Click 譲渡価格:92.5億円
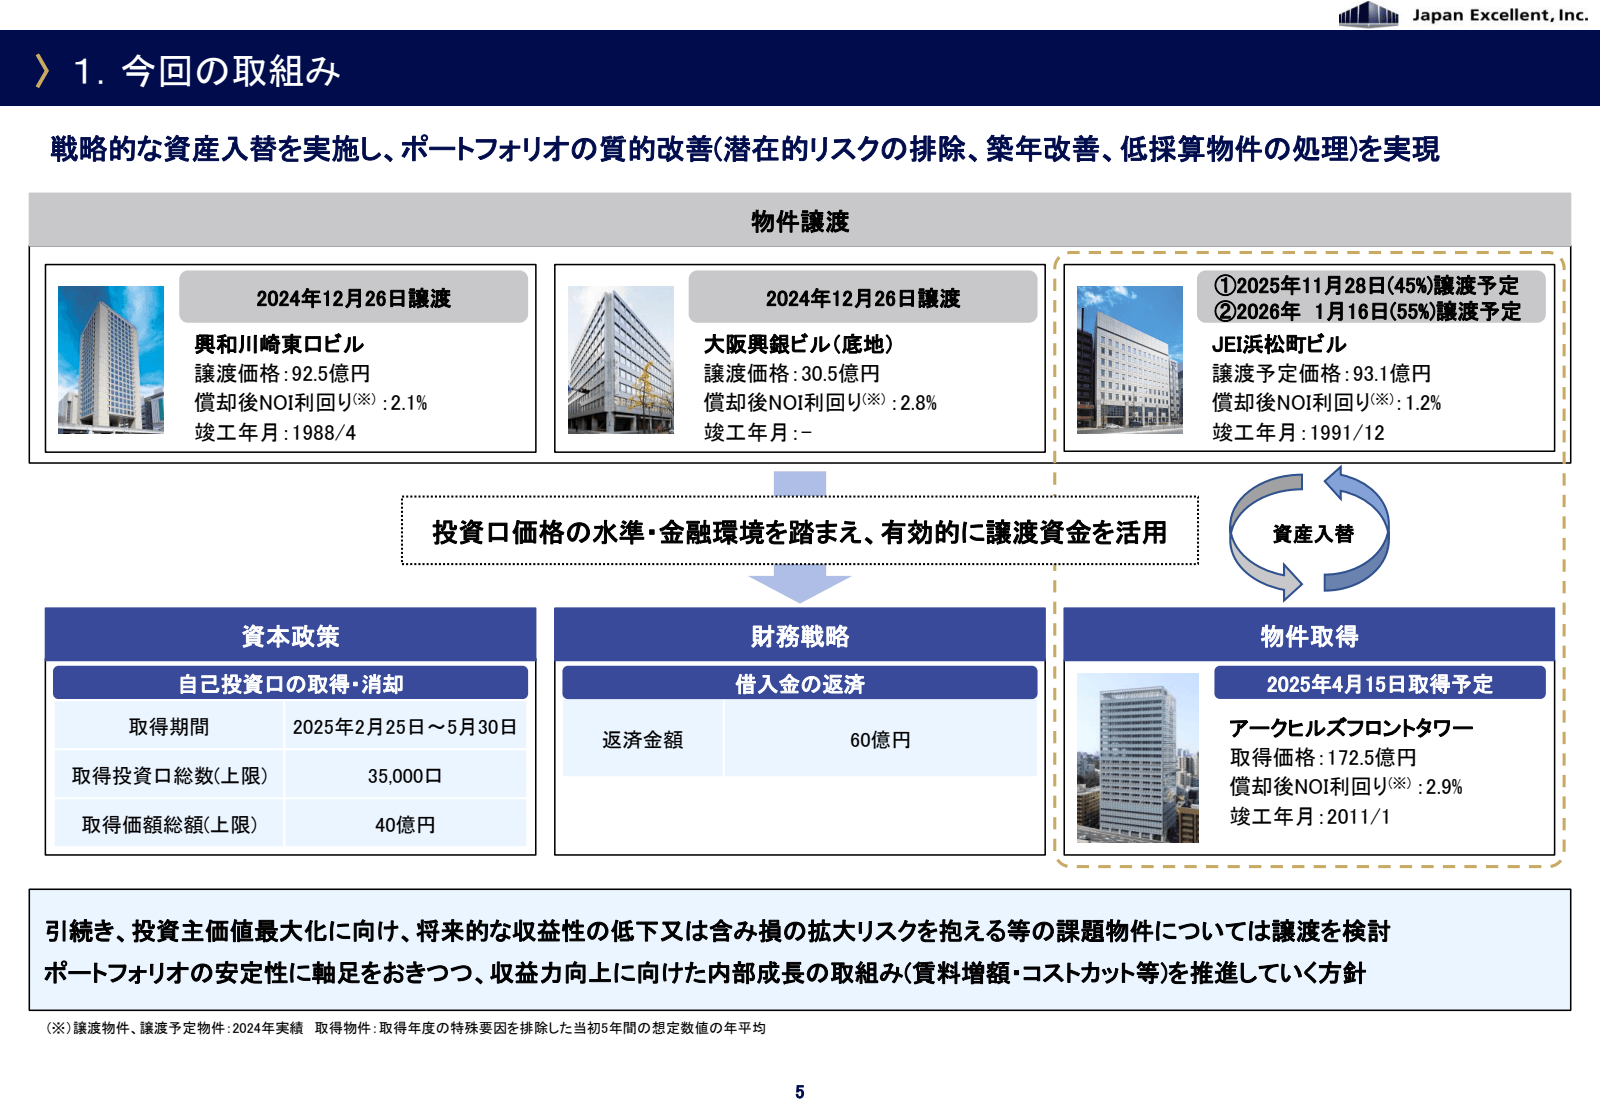This screenshot has width=1600, height=1108. click(x=282, y=373)
